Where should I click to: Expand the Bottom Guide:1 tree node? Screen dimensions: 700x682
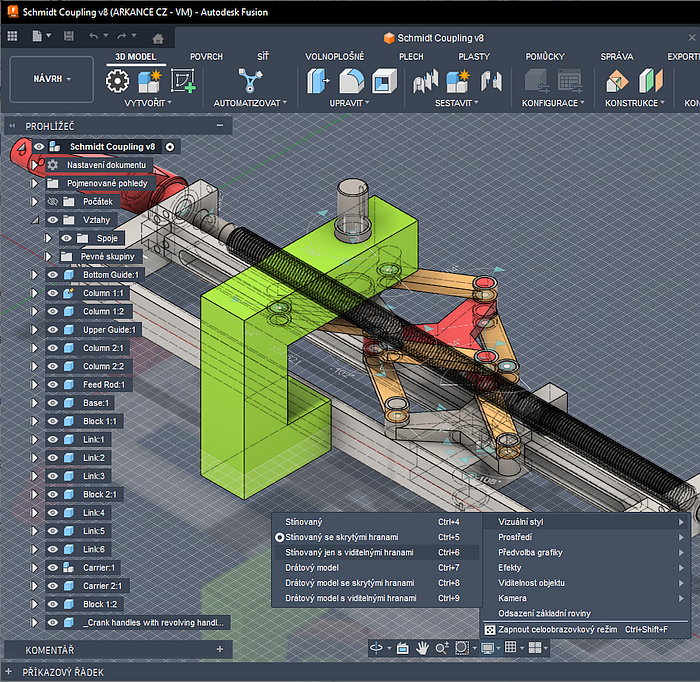pos(34,274)
